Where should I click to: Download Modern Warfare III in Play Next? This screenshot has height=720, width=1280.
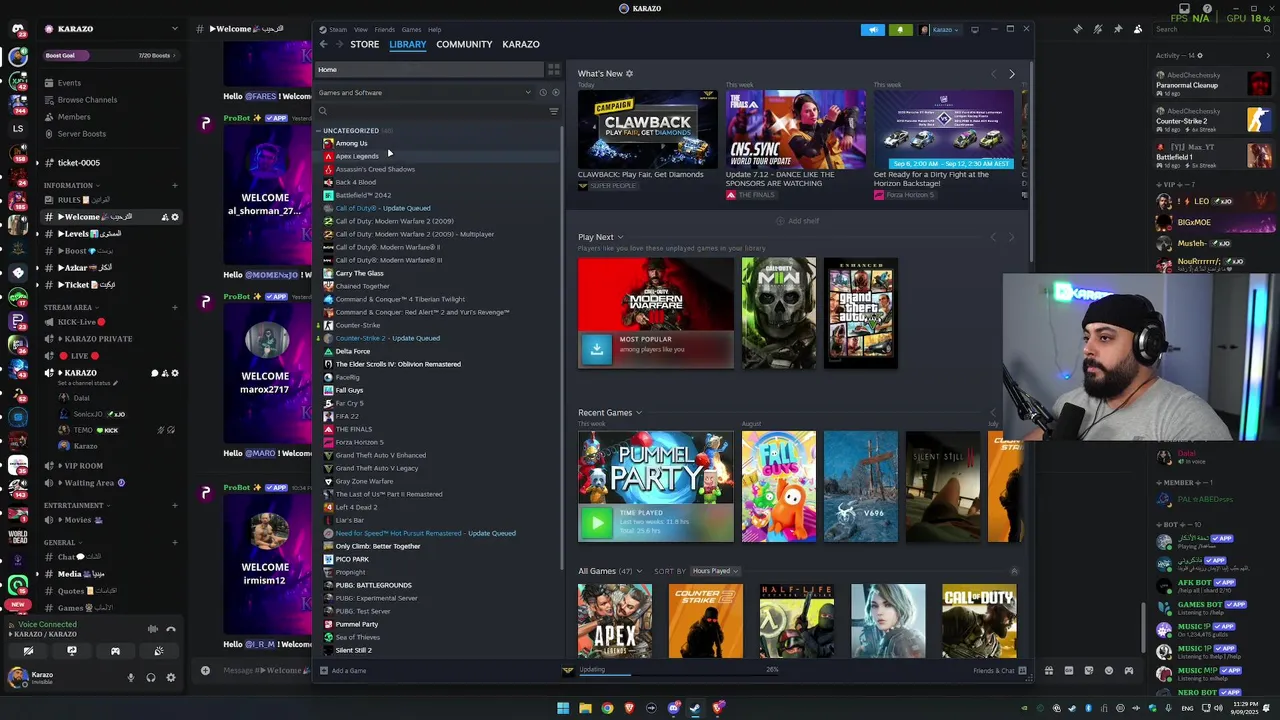coord(597,348)
